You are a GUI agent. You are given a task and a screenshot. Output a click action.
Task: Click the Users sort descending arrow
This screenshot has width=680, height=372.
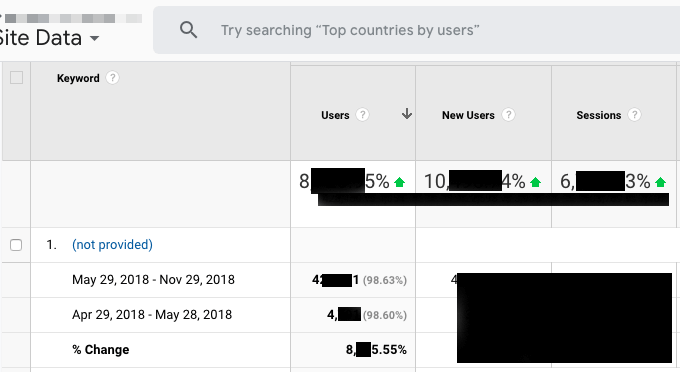coord(406,114)
